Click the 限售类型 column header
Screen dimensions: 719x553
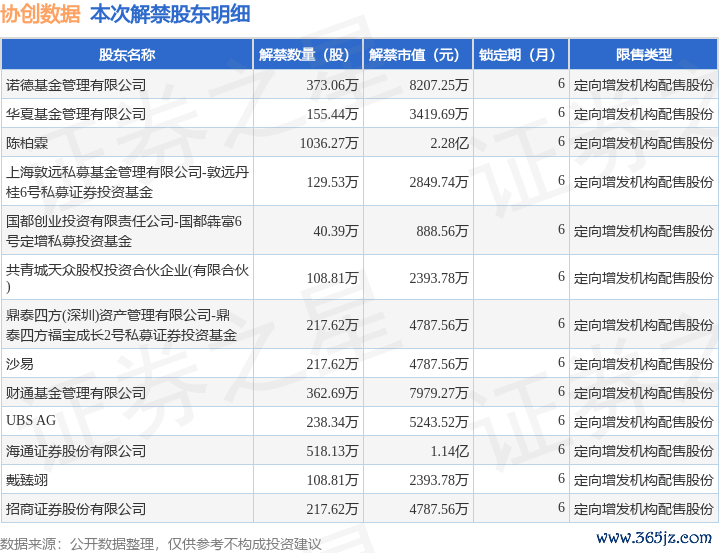coord(644,55)
